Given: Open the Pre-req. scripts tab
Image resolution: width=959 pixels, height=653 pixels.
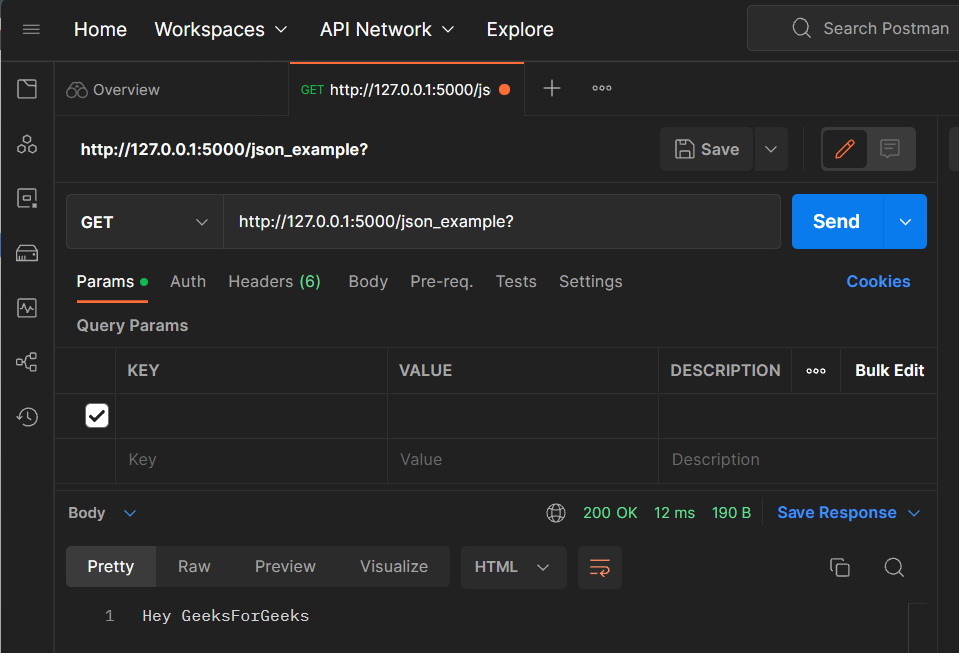Looking at the screenshot, I should pyautogui.click(x=442, y=282).
